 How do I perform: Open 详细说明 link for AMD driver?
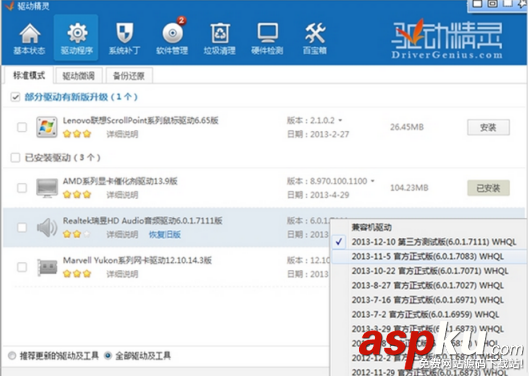(x=122, y=195)
